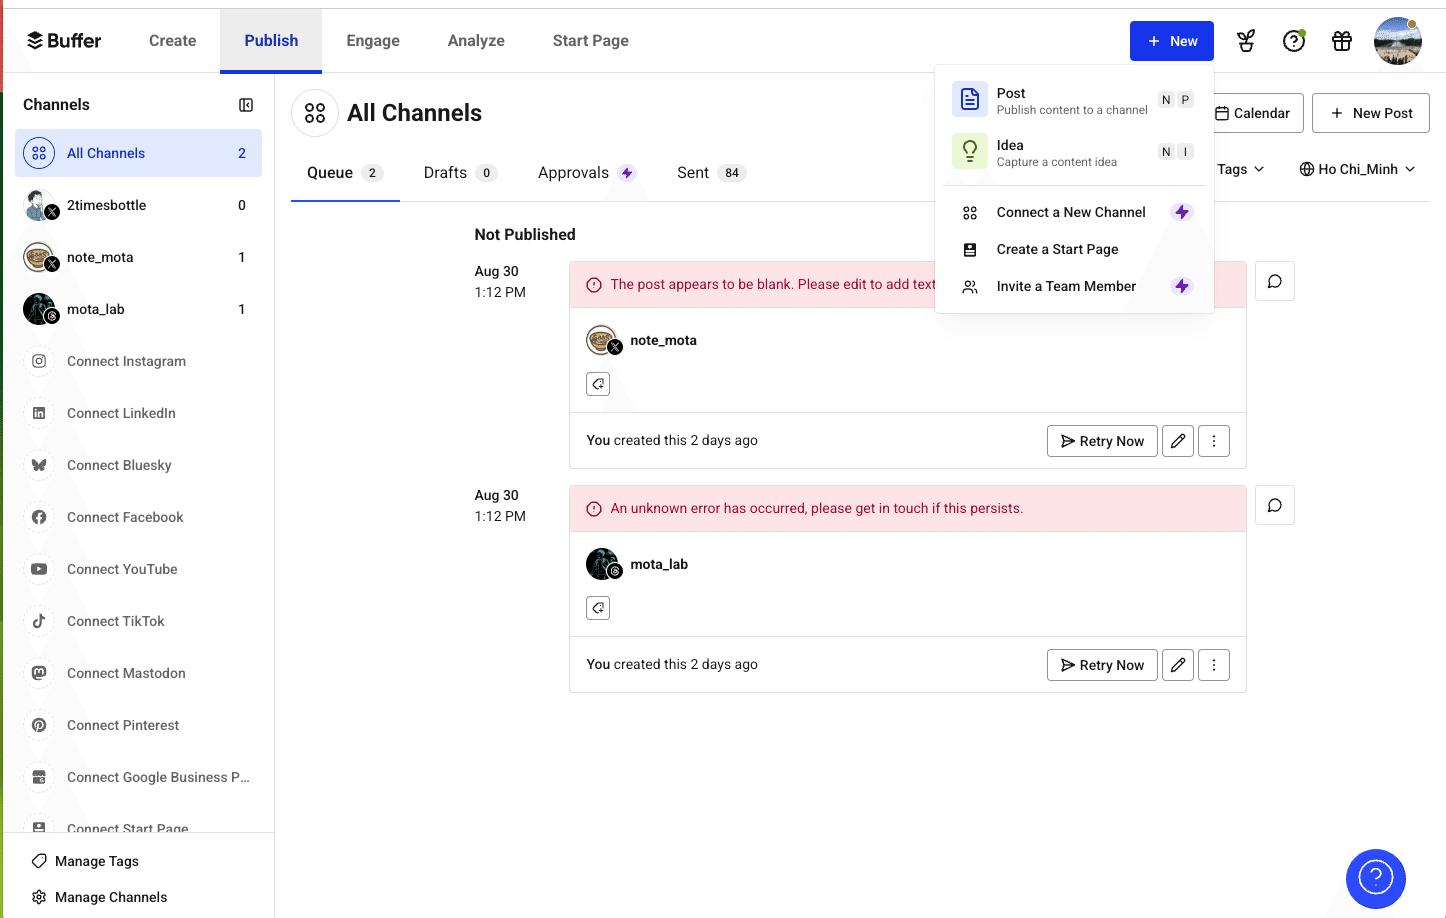The width and height of the screenshot is (1446, 918).
Task: Click the Buffer logo
Action: point(64,41)
